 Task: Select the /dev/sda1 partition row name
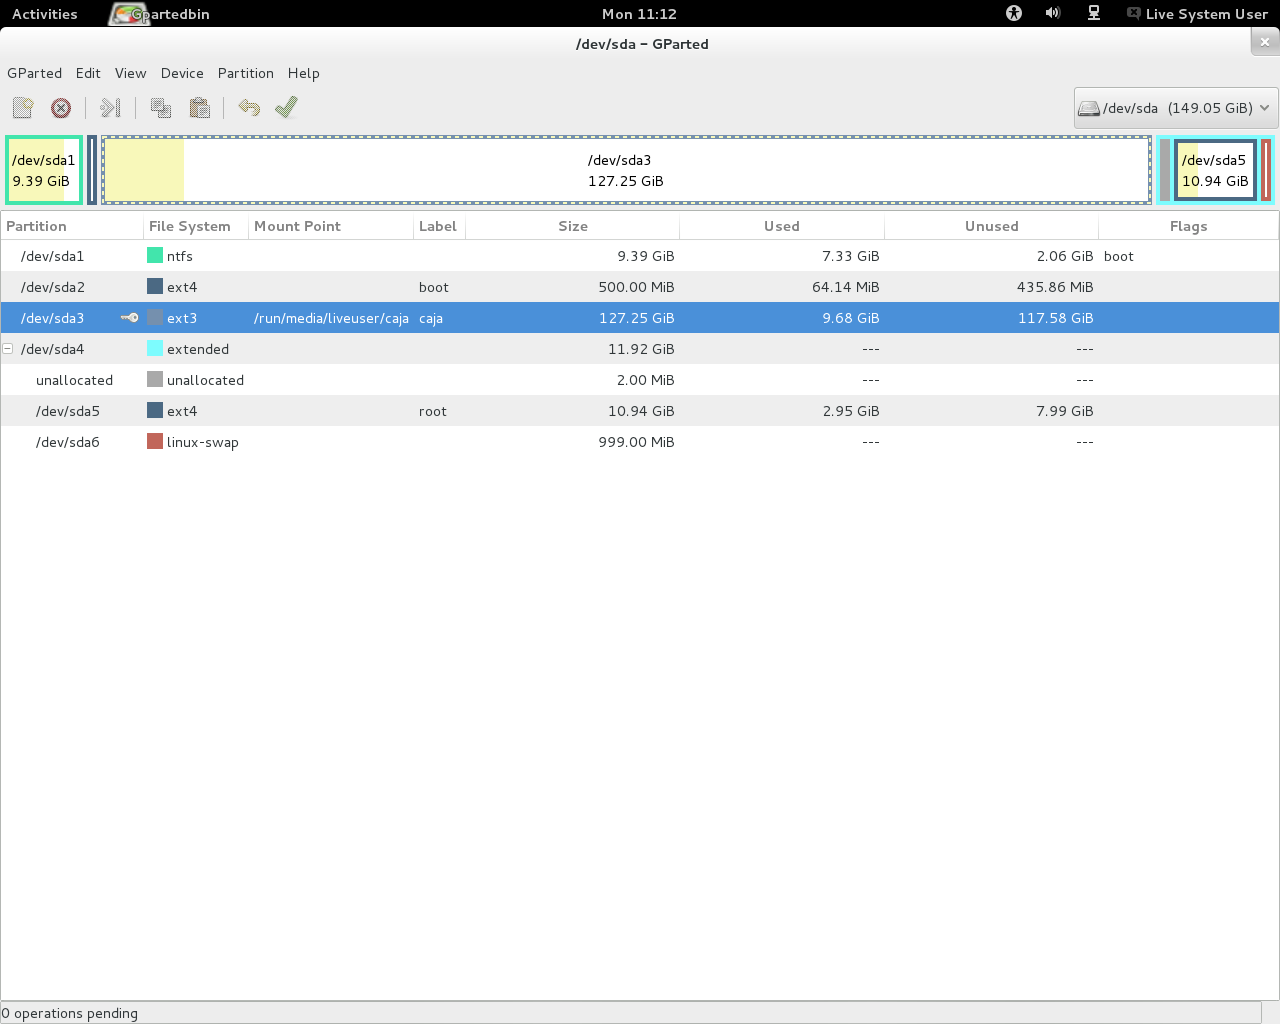pos(53,256)
